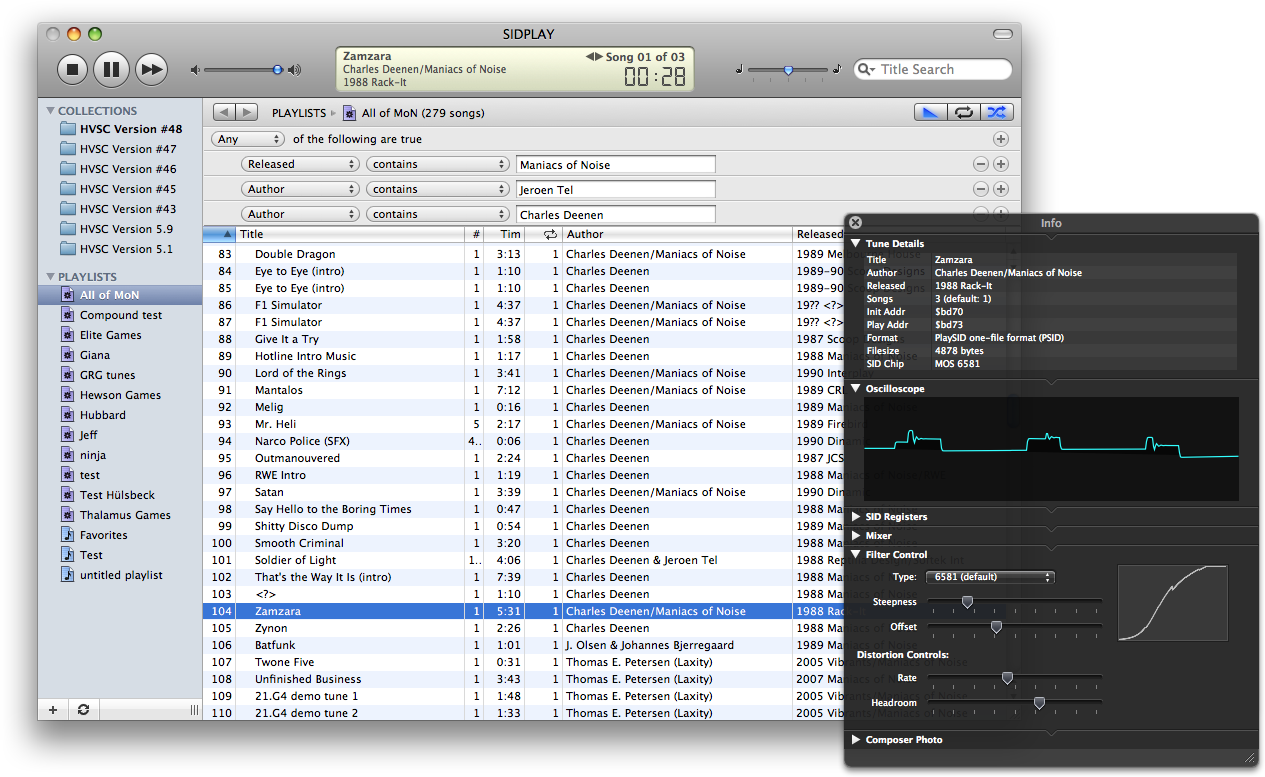Collapse the Collections section
The width and height of the screenshot is (1265, 777).
coord(50,111)
